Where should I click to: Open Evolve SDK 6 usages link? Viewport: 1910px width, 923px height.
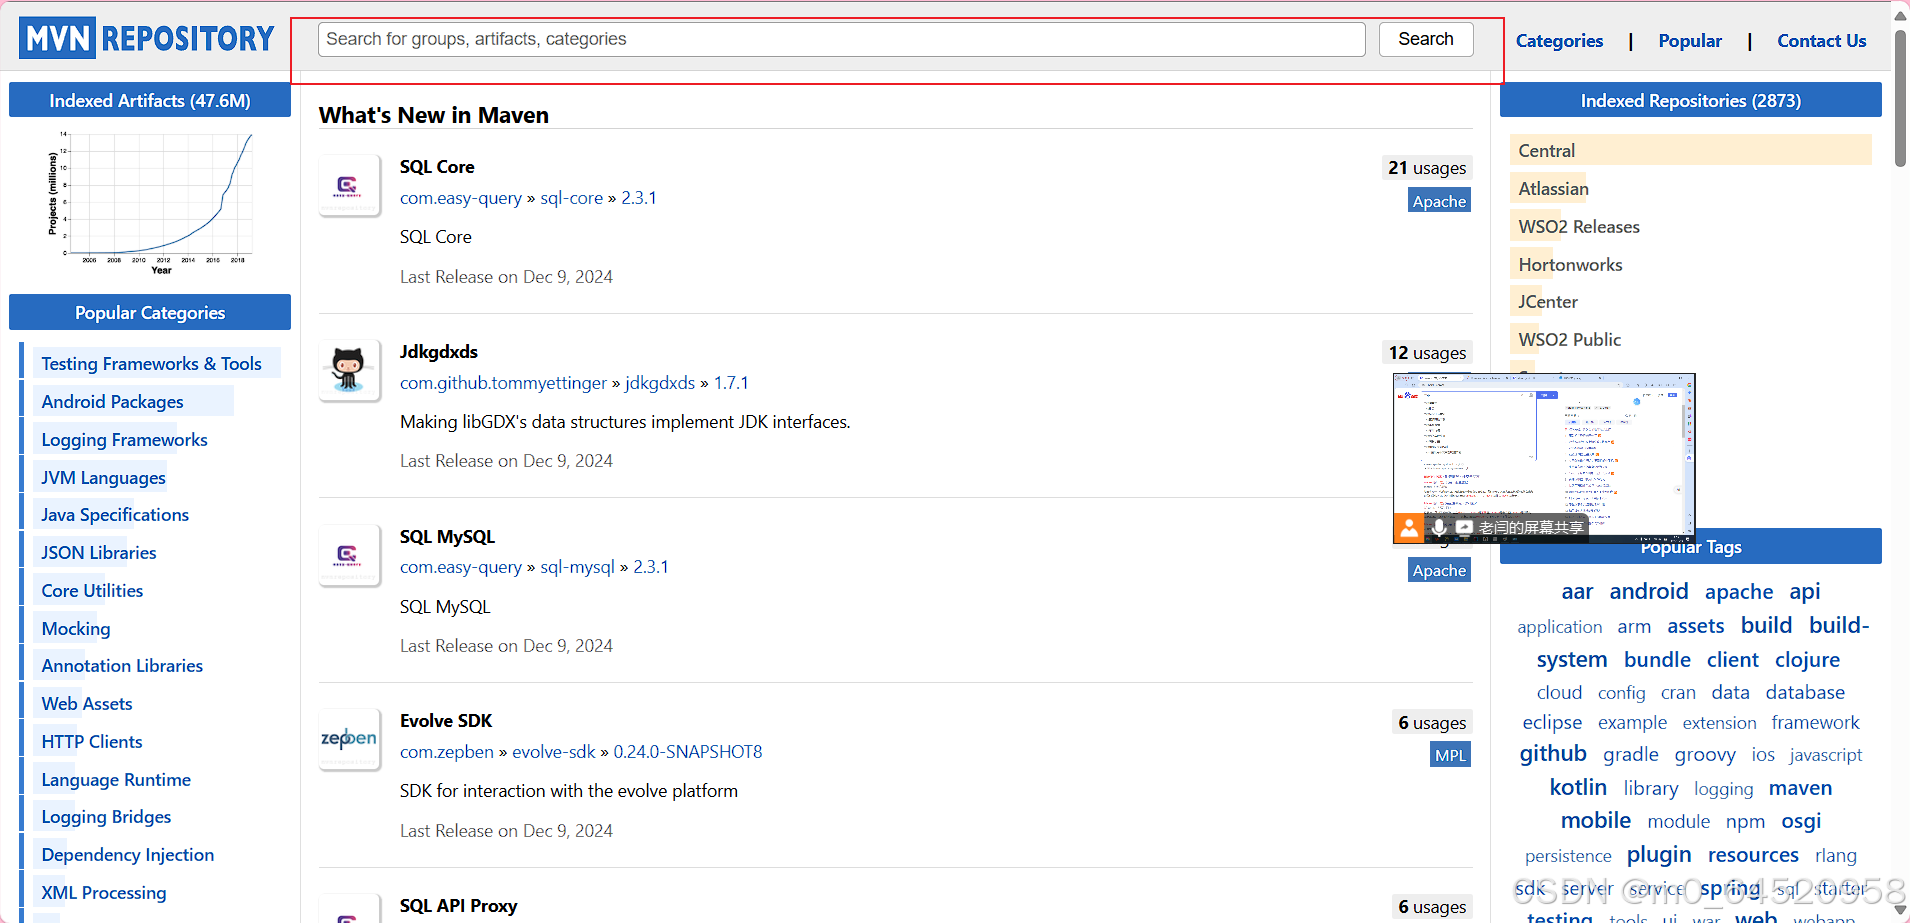[x=1432, y=723]
